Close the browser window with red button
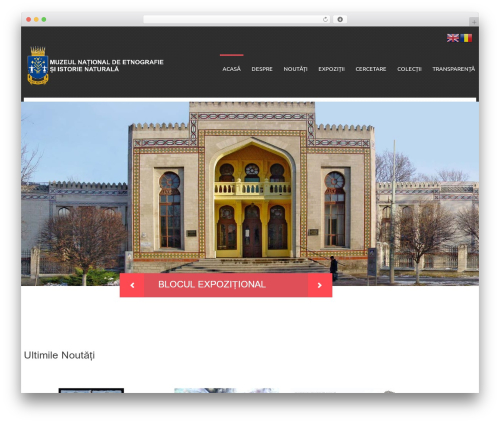Viewport: 500px width, 423px height. pyautogui.click(x=29, y=19)
